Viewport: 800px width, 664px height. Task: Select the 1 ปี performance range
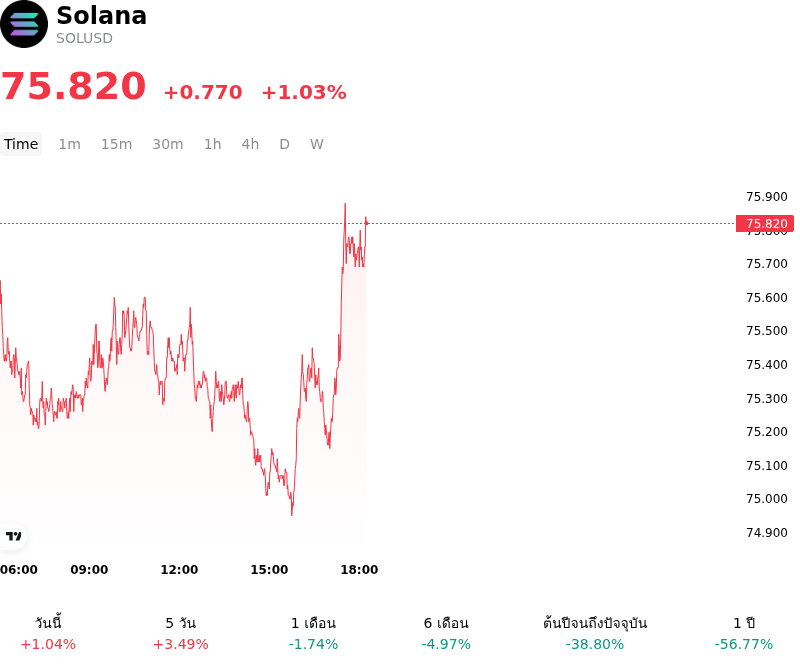point(744,633)
